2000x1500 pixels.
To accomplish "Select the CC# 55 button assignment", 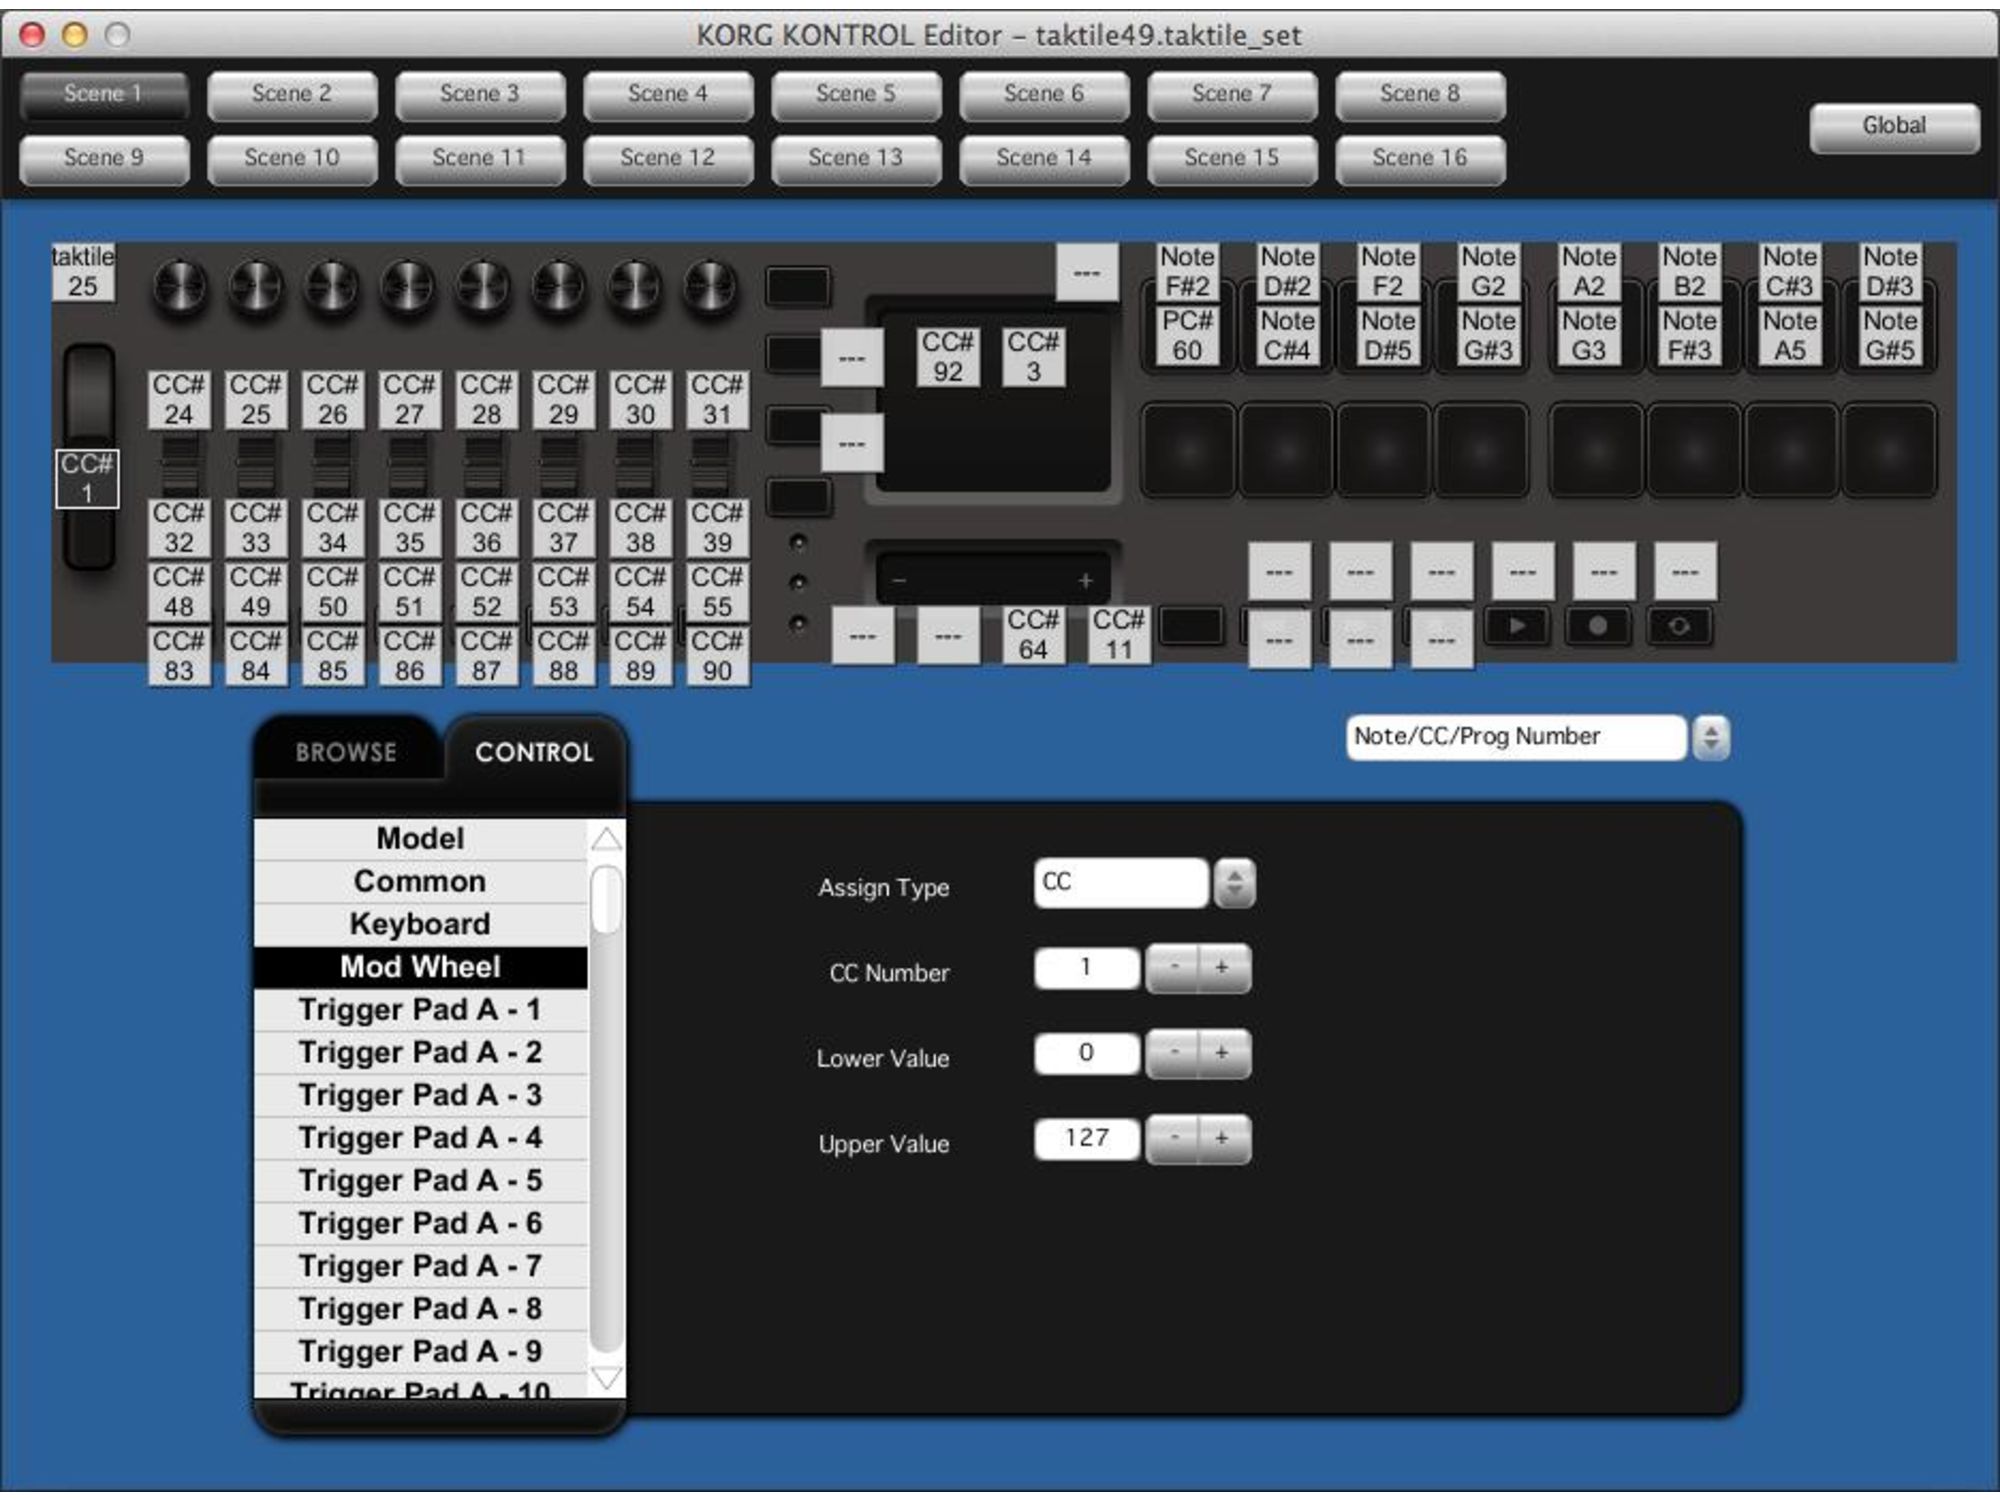I will coord(717,592).
